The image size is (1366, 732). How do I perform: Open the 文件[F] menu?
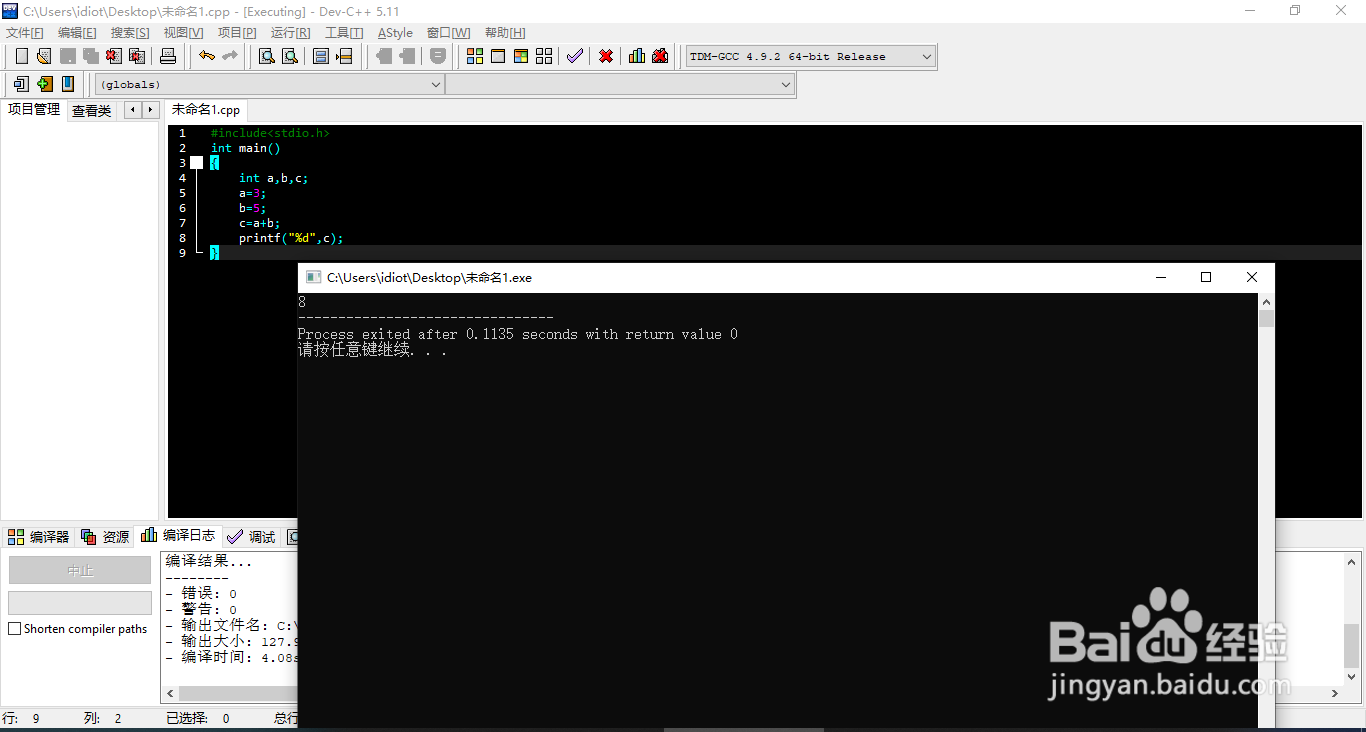coord(25,33)
